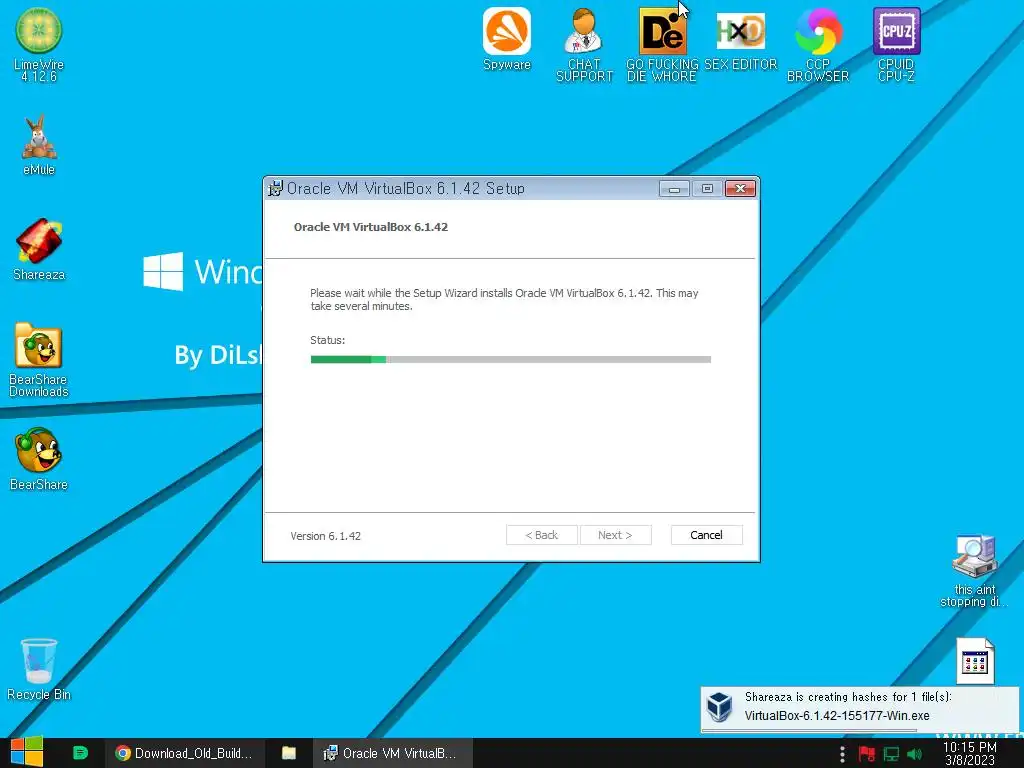The width and height of the screenshot is (1024, 768).
Task: Select the Spyware desktop icon
Action: (x=507, y=39)
